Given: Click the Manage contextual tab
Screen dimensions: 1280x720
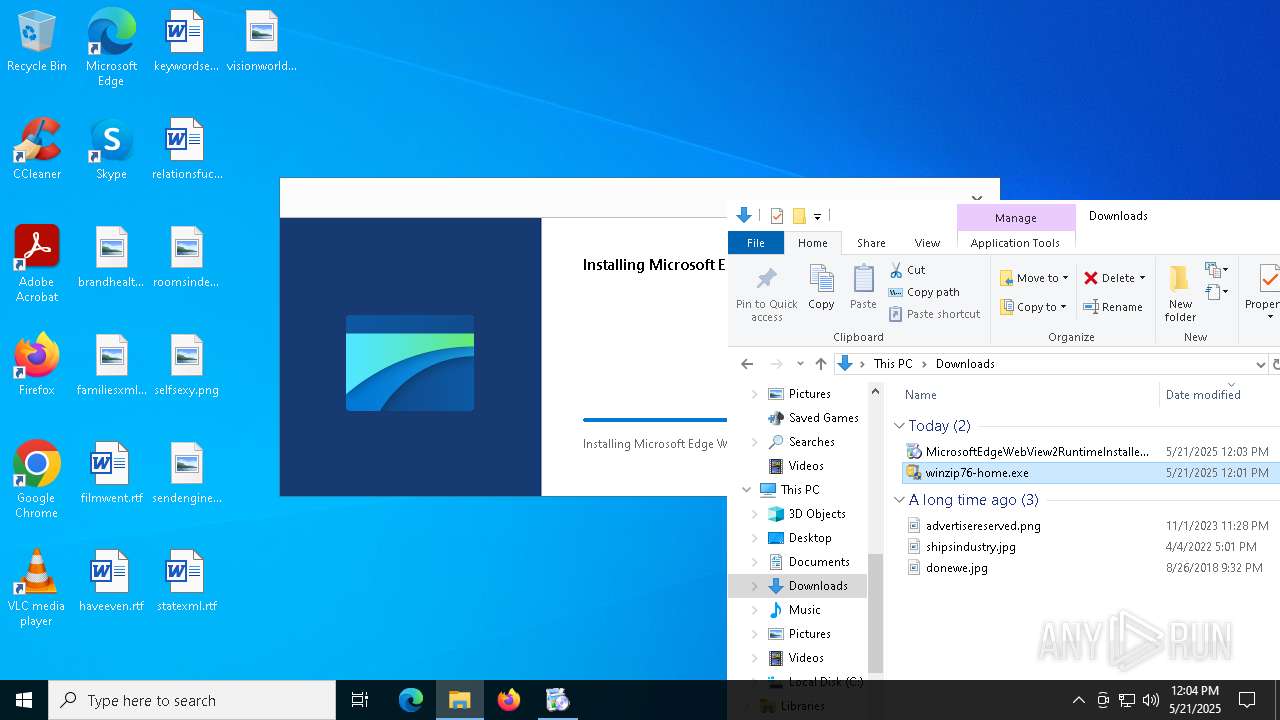Looking at the screenshot, I should click(x=1016, y=217).
